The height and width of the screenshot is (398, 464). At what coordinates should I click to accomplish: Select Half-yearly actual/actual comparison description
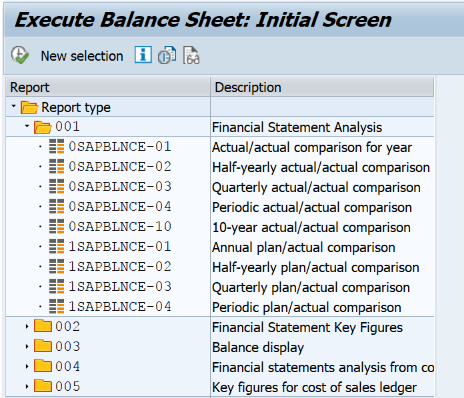[x=321, y=167]
